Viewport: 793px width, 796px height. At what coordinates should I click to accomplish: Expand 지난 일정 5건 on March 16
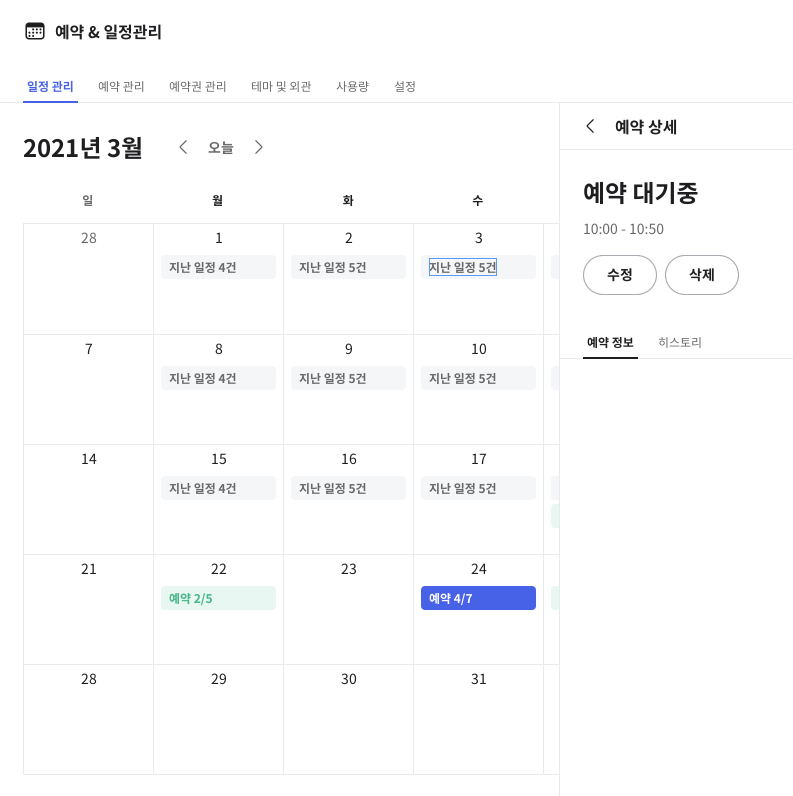[x=348, y=488]
